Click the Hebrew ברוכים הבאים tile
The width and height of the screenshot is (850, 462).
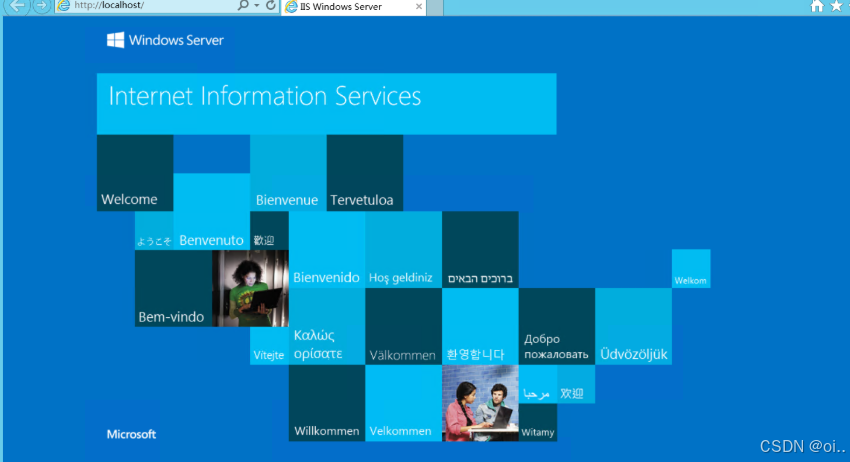(x=480, y=249)
